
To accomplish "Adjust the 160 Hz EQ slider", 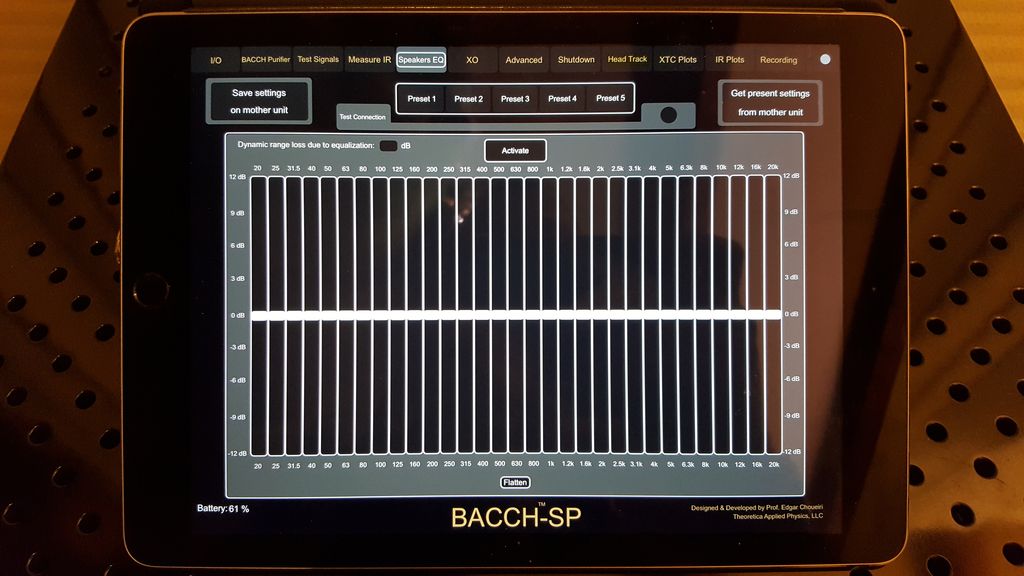I will point(414,315).
